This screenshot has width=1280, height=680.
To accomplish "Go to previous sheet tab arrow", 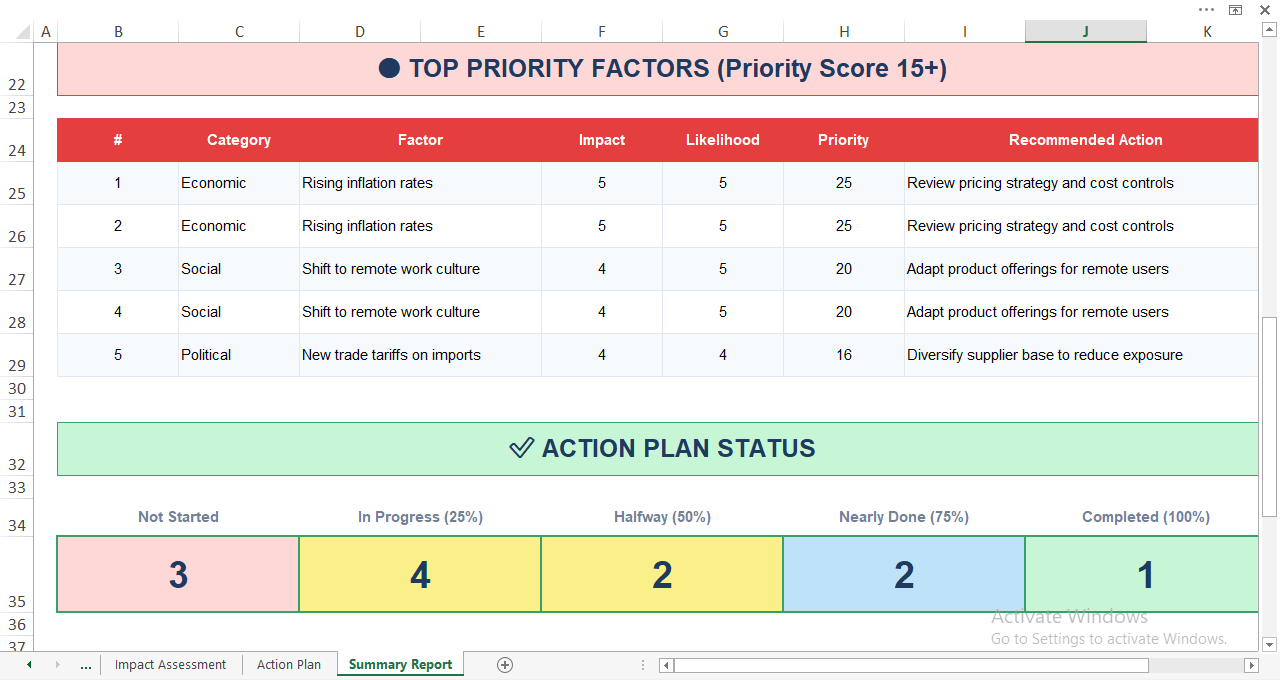I will tap(29, 665).
